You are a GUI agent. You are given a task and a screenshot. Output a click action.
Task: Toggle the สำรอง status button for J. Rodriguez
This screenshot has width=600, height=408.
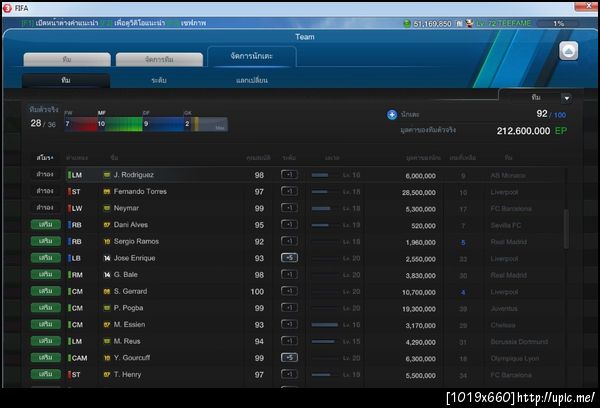coord(45,175)
